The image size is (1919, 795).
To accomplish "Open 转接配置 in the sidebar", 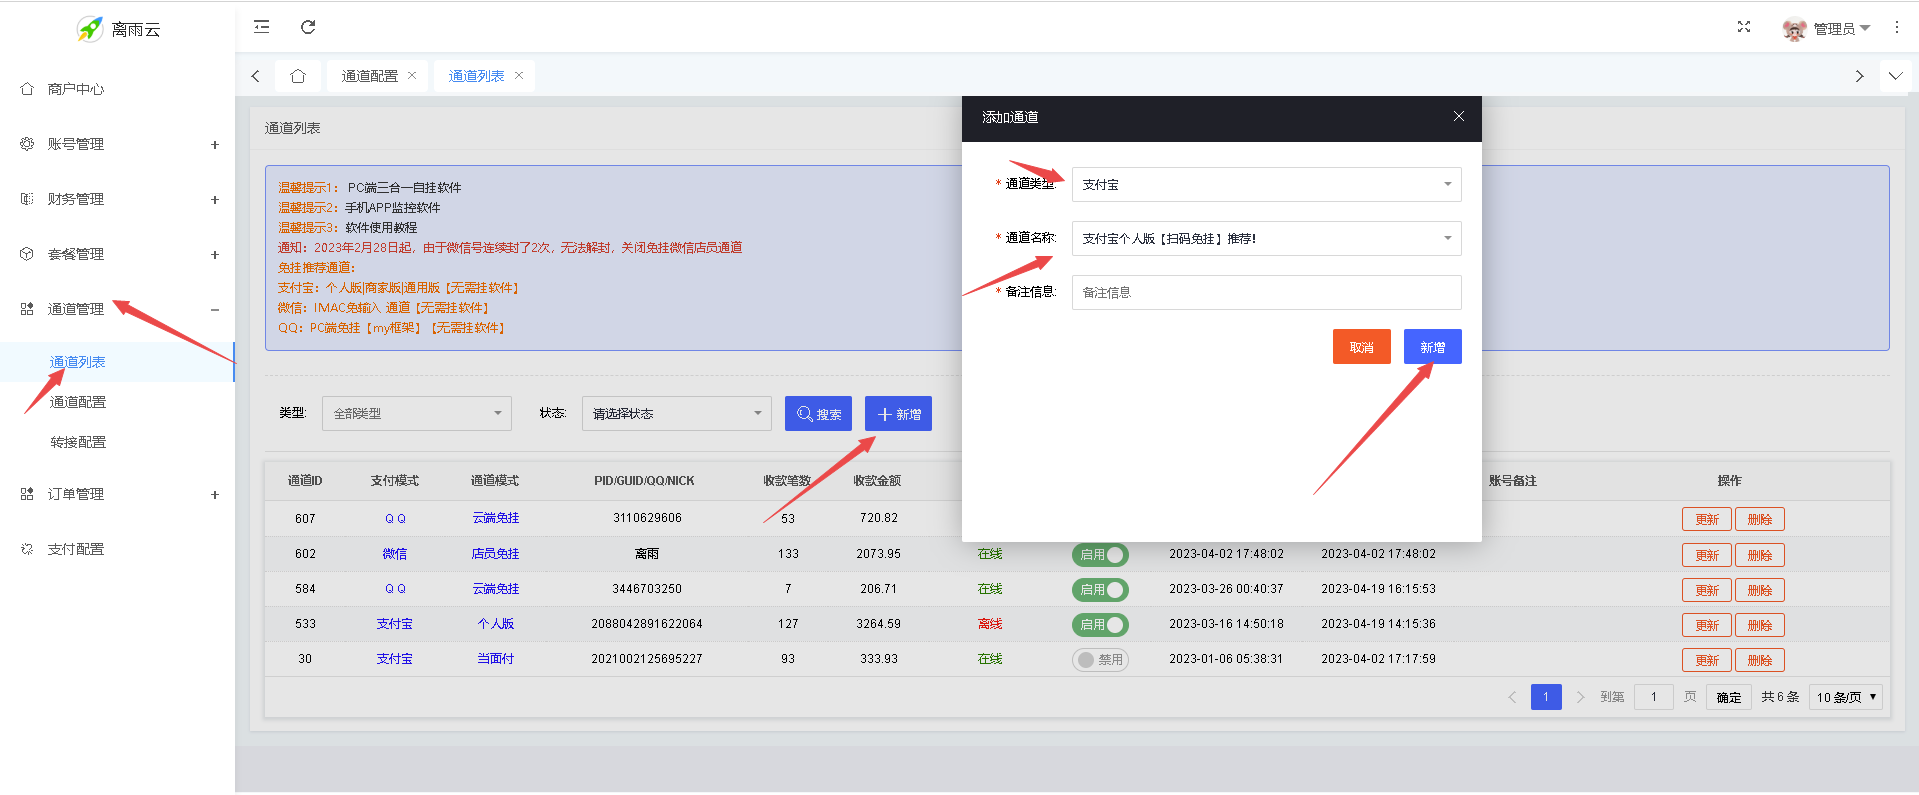I will [78, 442].
